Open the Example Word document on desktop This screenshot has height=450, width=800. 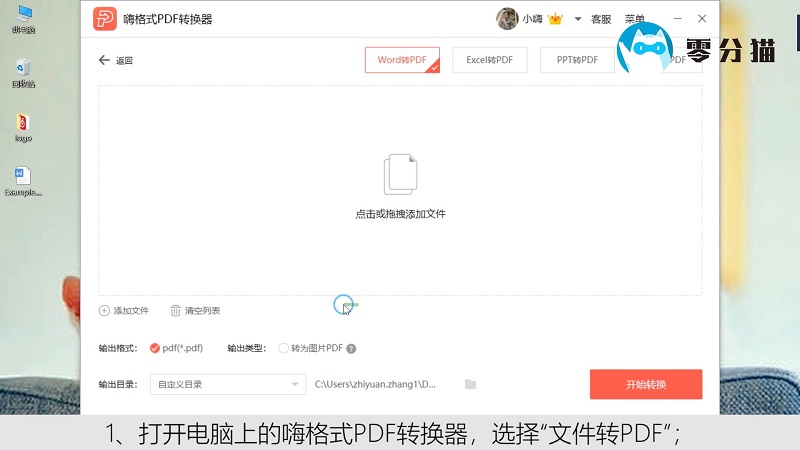[x=23, y=182]
